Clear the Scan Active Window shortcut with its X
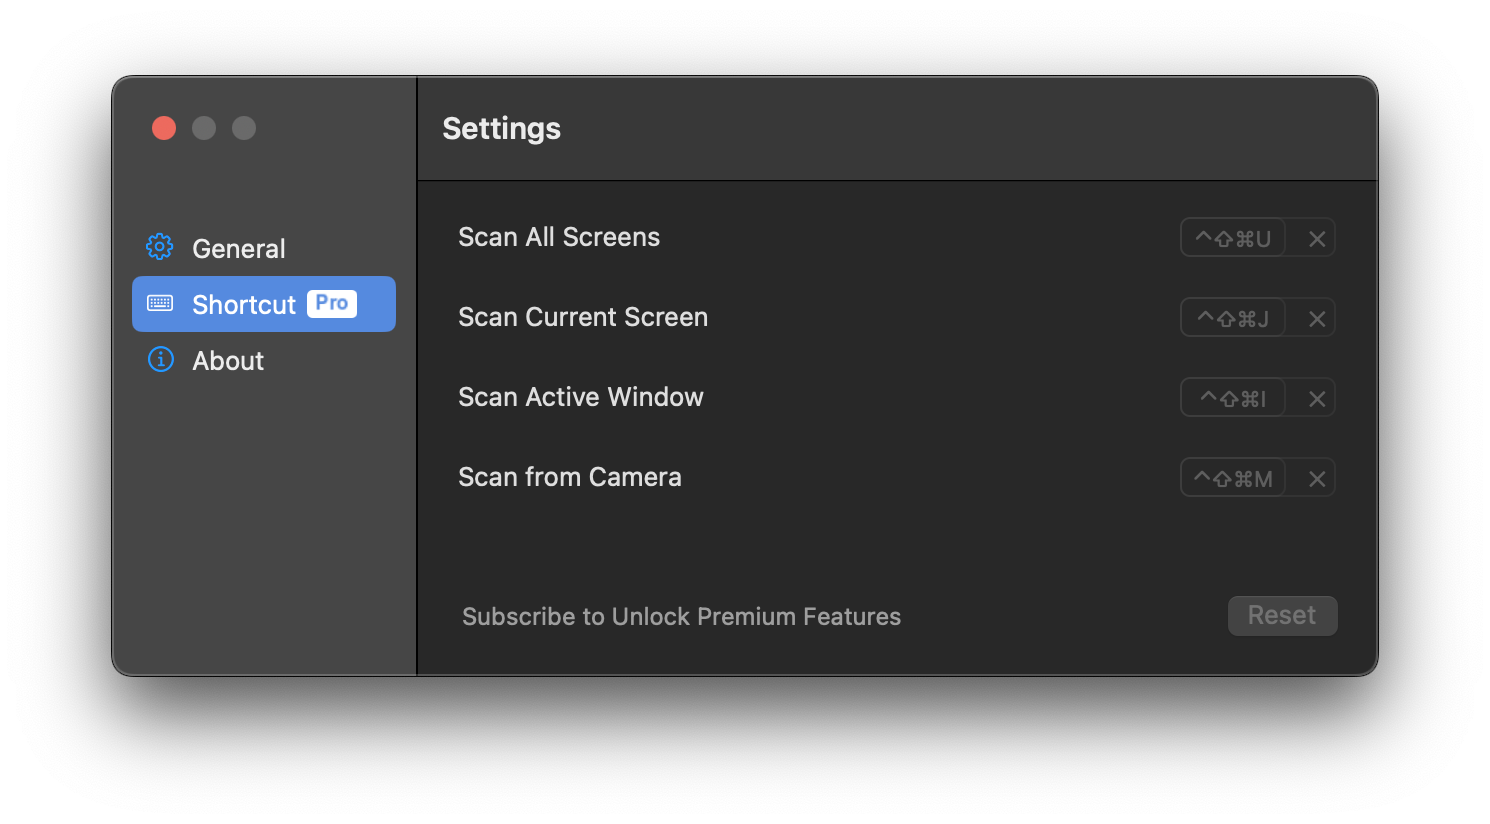 [1316, 397]
